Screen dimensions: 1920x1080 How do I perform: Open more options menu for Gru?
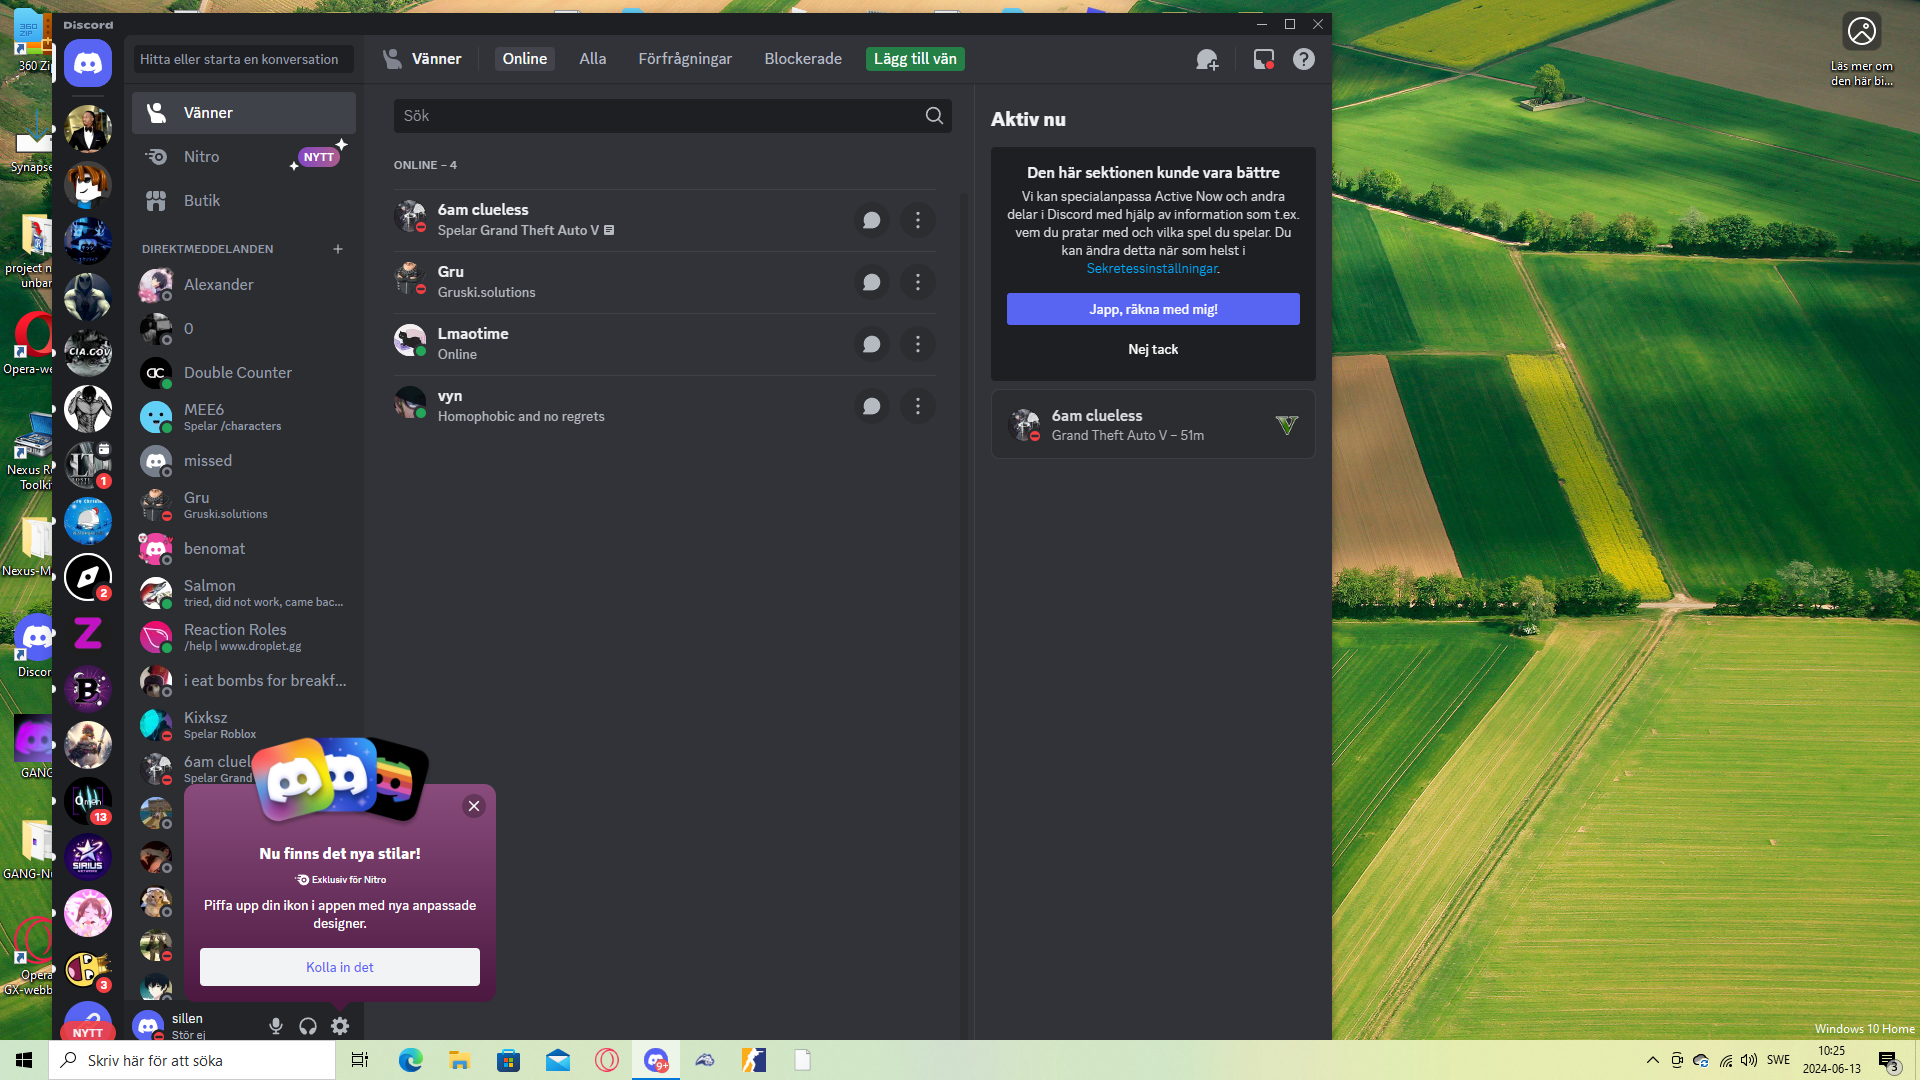(x=917, y=282)
